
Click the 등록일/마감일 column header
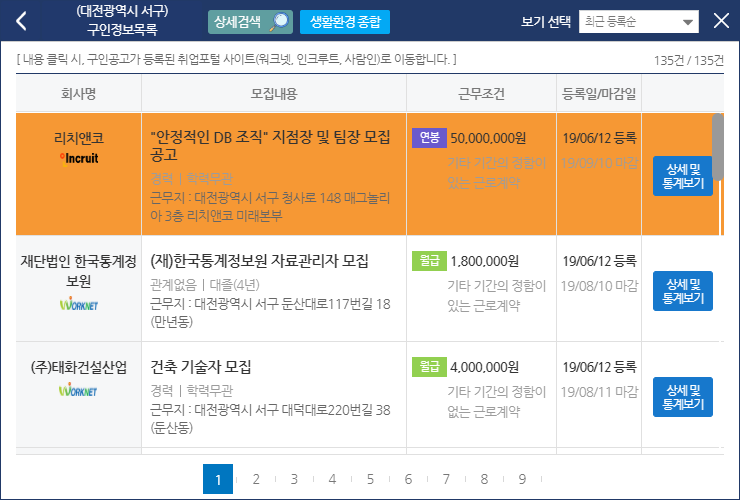click(x=599, y=93)
